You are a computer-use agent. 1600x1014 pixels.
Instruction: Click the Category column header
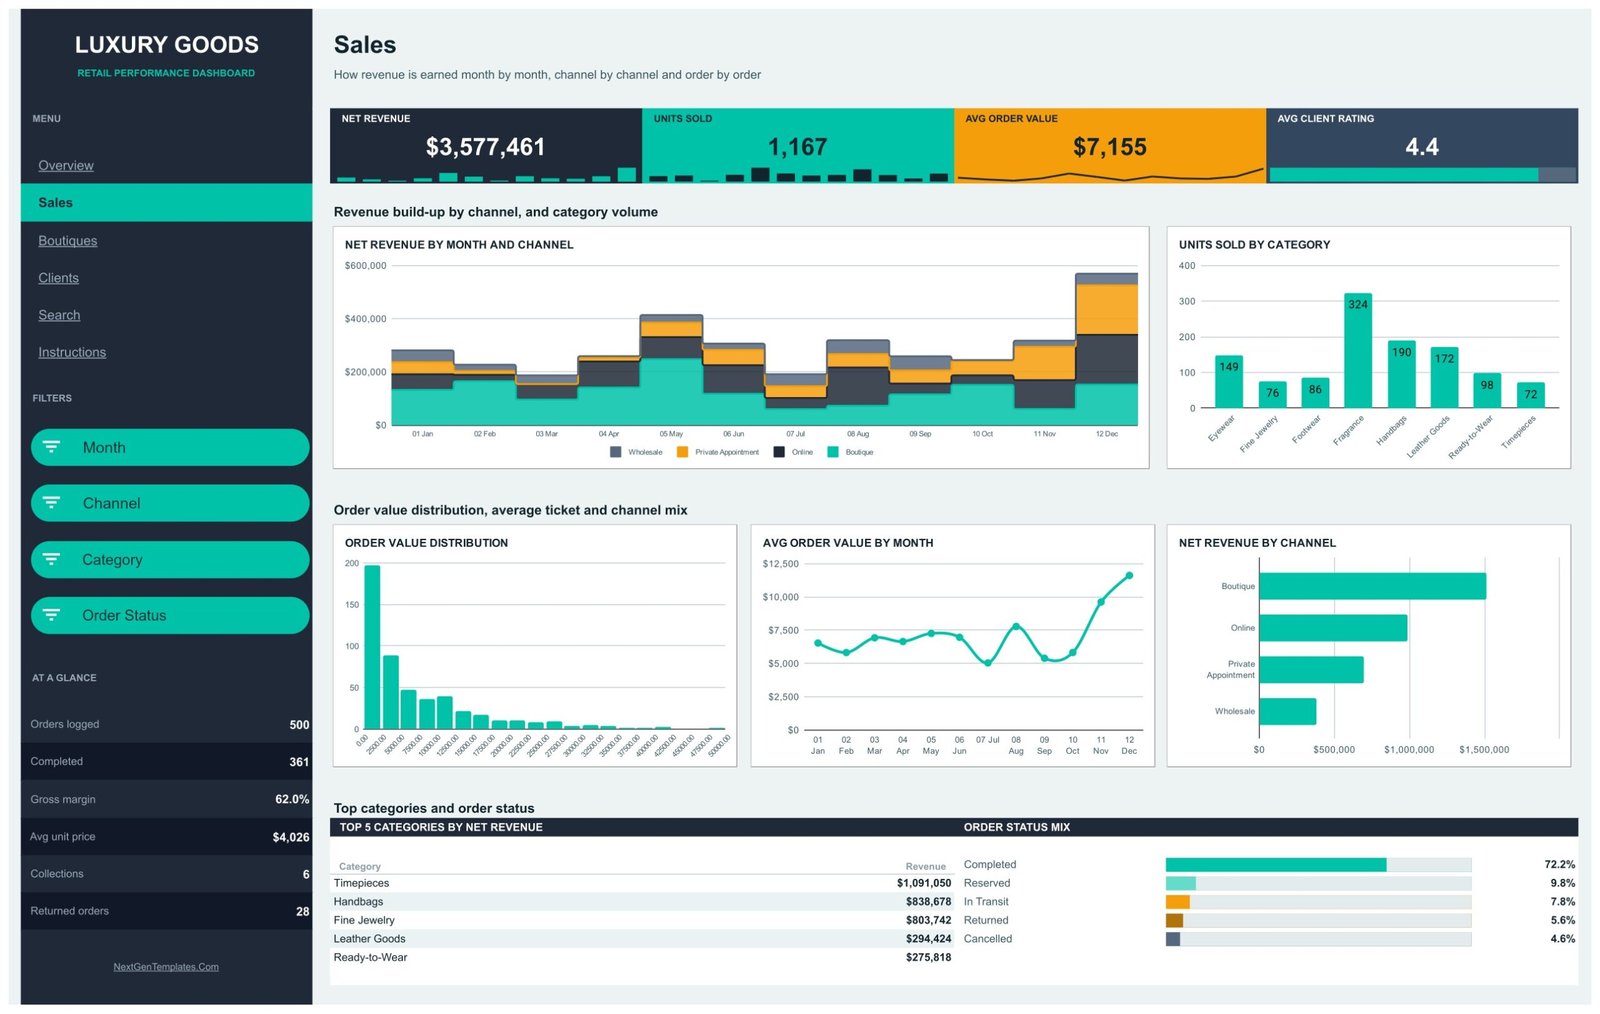pos(360,866)
